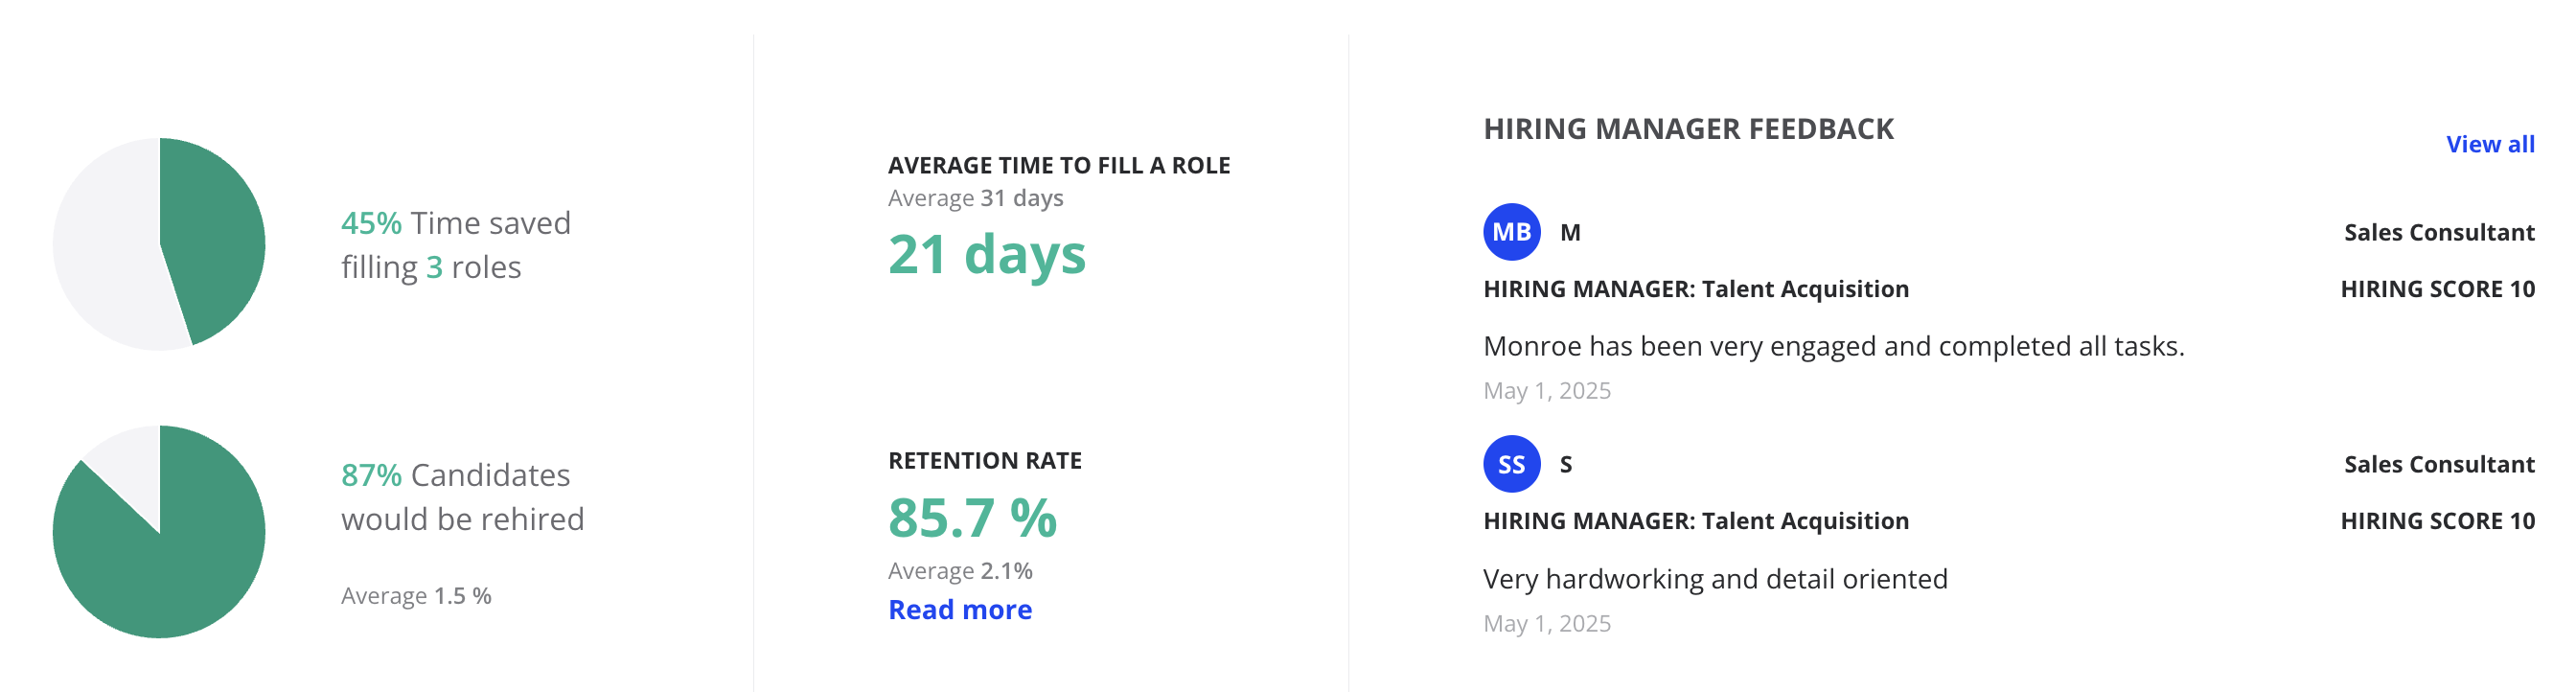Screen dimensions: 2576x692
Task: Open View all hiring manager feedback
Action: point(2489,144)
